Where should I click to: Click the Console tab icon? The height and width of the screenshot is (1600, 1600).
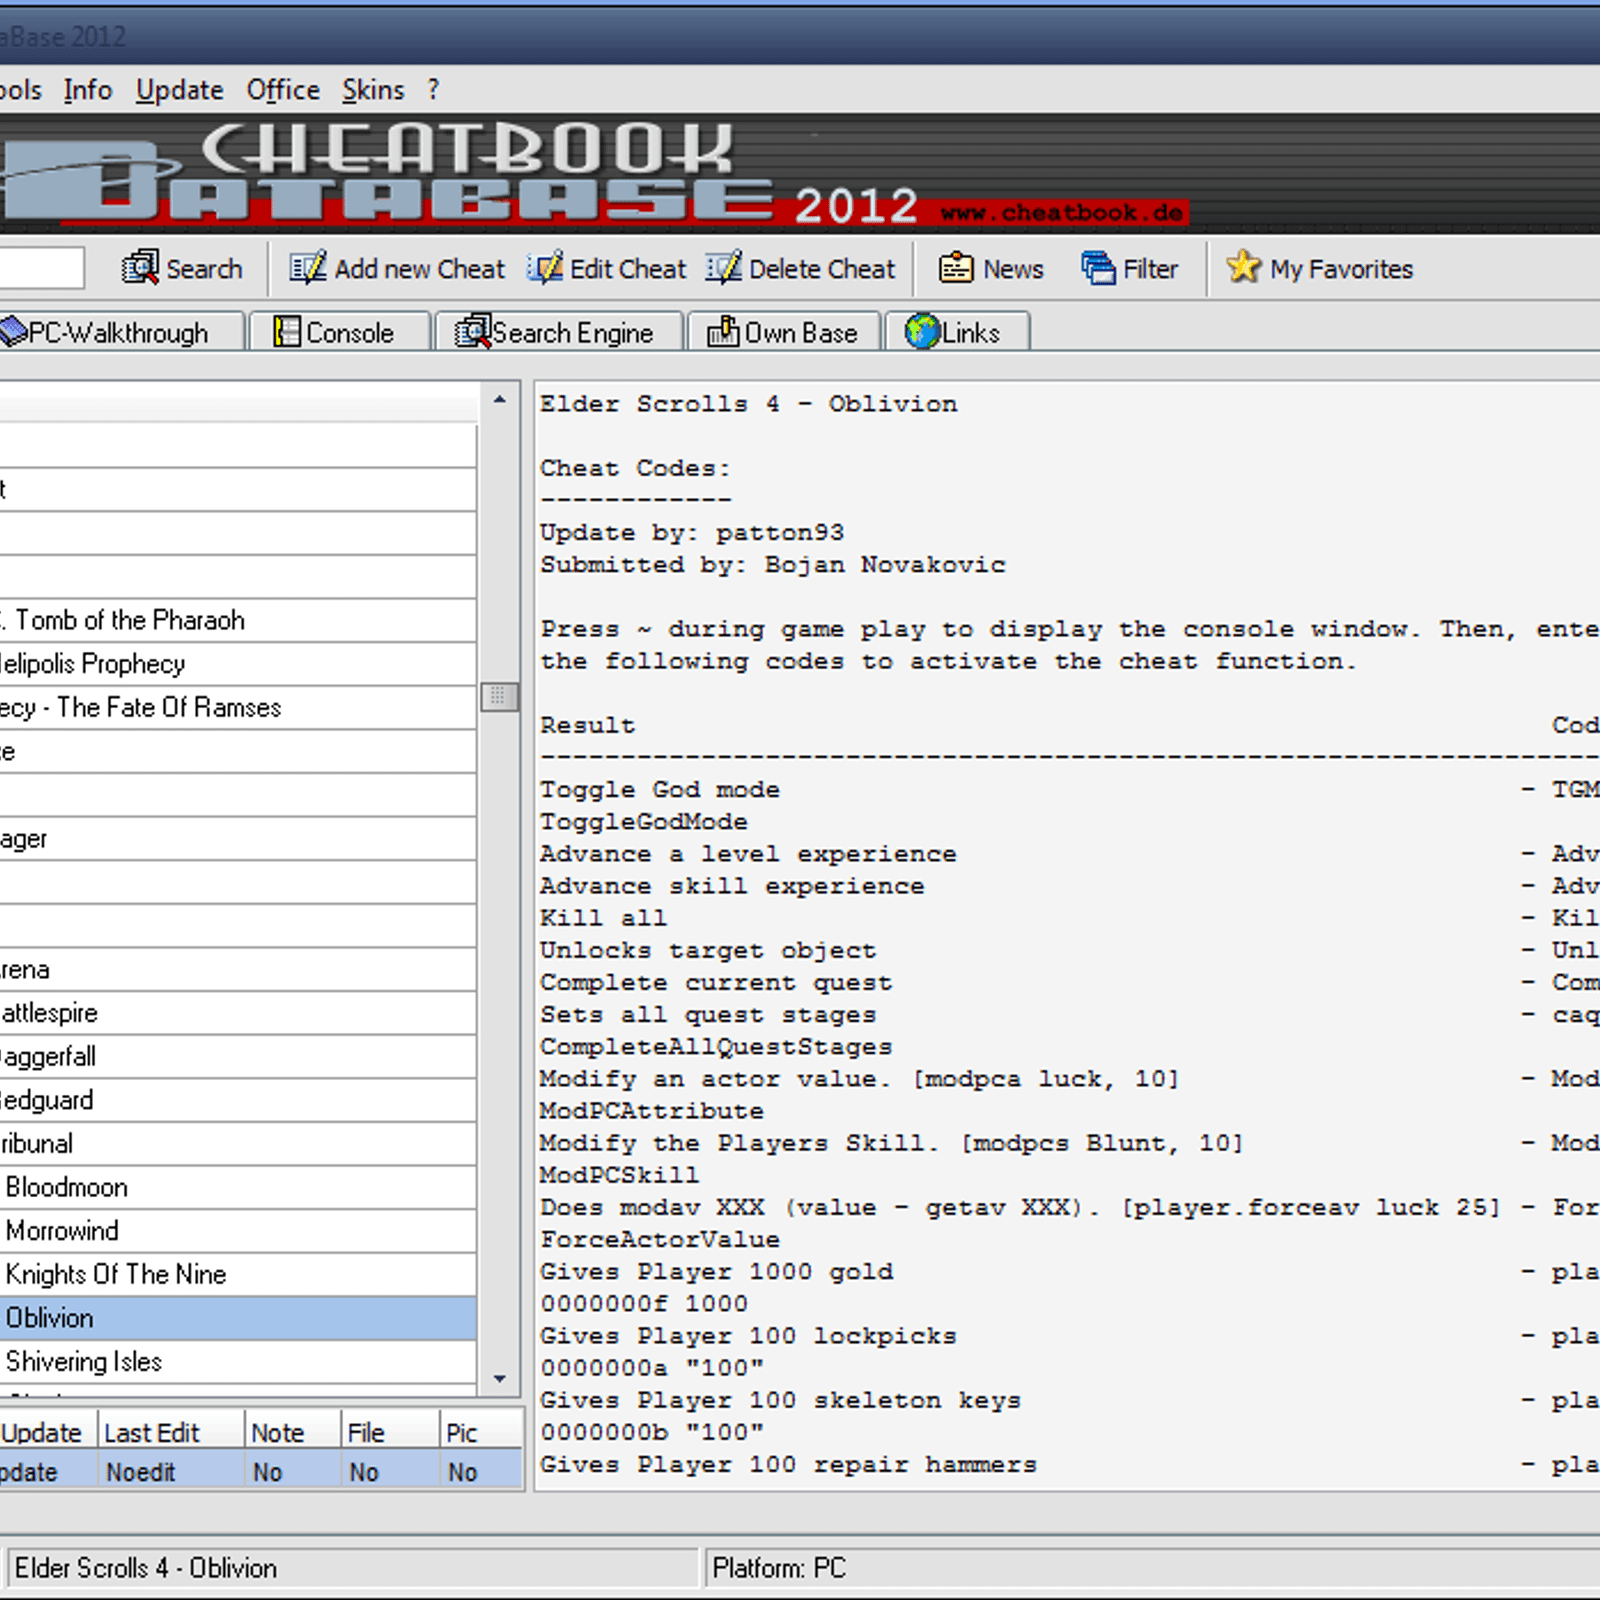[287, 332]
